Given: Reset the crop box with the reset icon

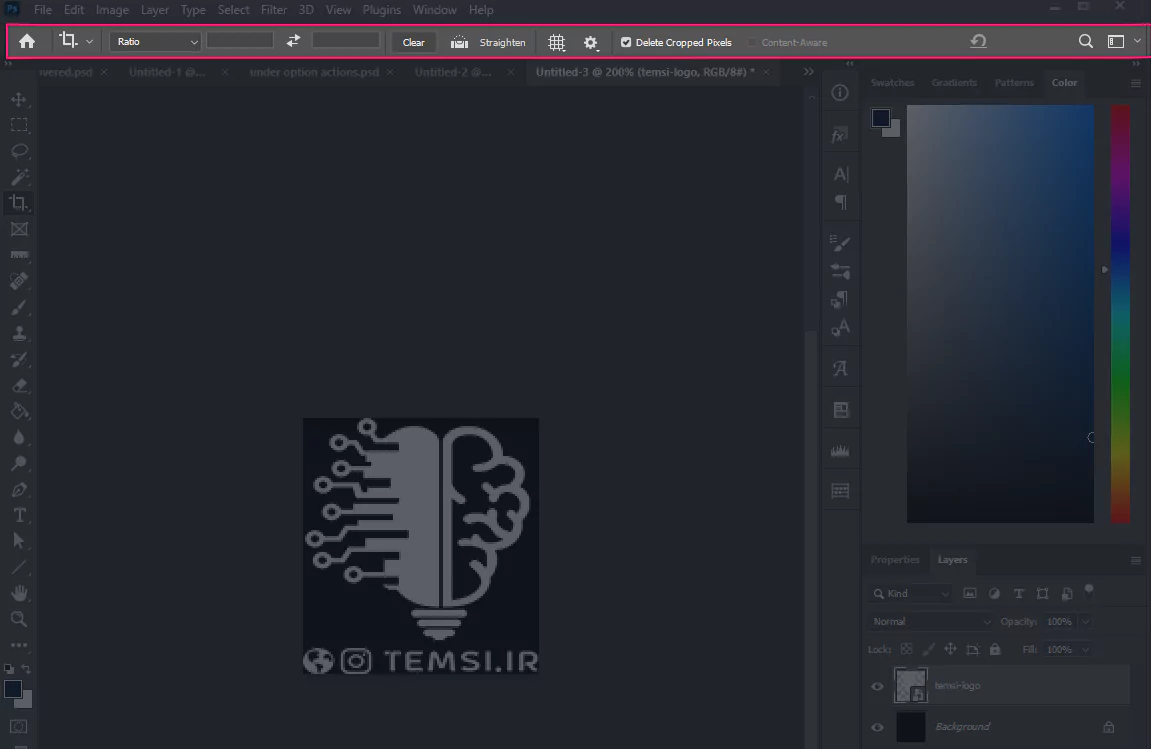Looking at the screenshot, I should (x=978, y=41).
